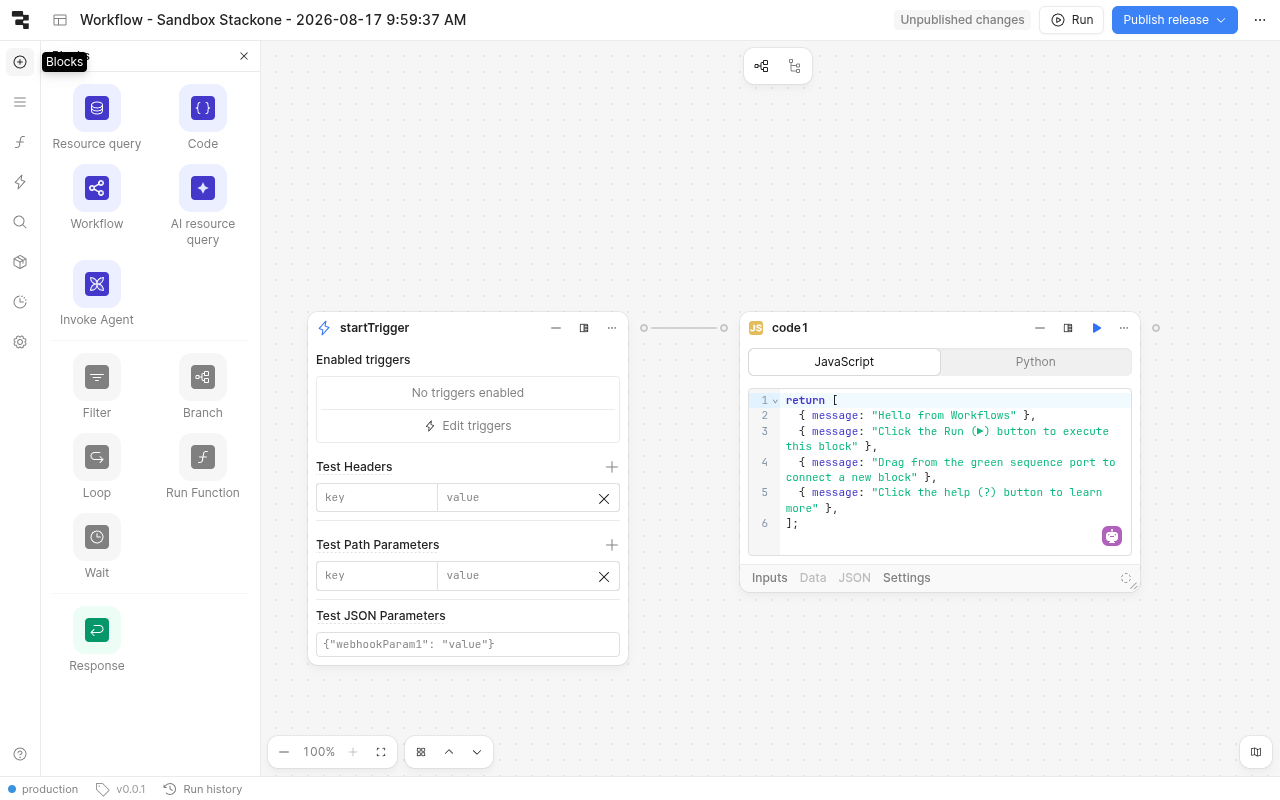Switch to tree layout icon
This screenshot has width=1280, height=800.
point(795,66)
